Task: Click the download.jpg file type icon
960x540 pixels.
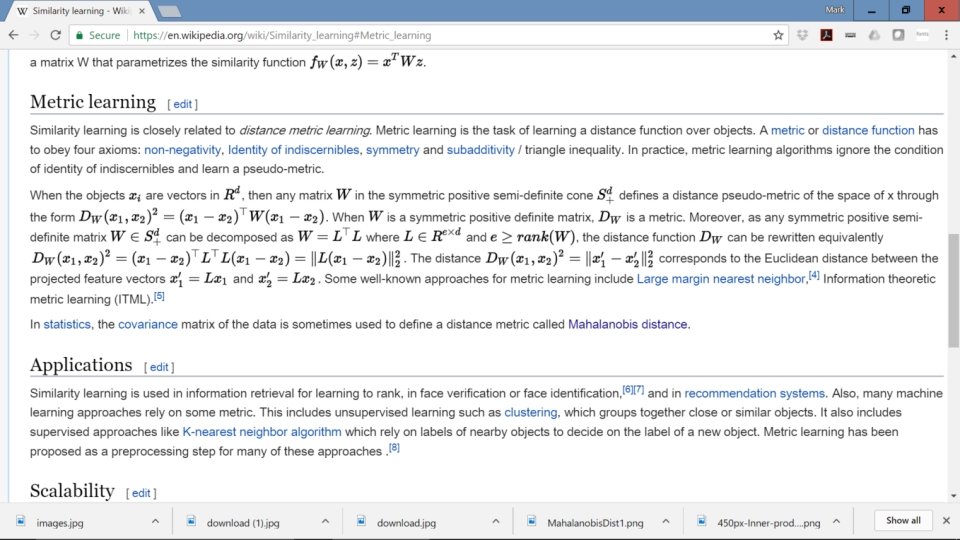Action: point(361,521)
